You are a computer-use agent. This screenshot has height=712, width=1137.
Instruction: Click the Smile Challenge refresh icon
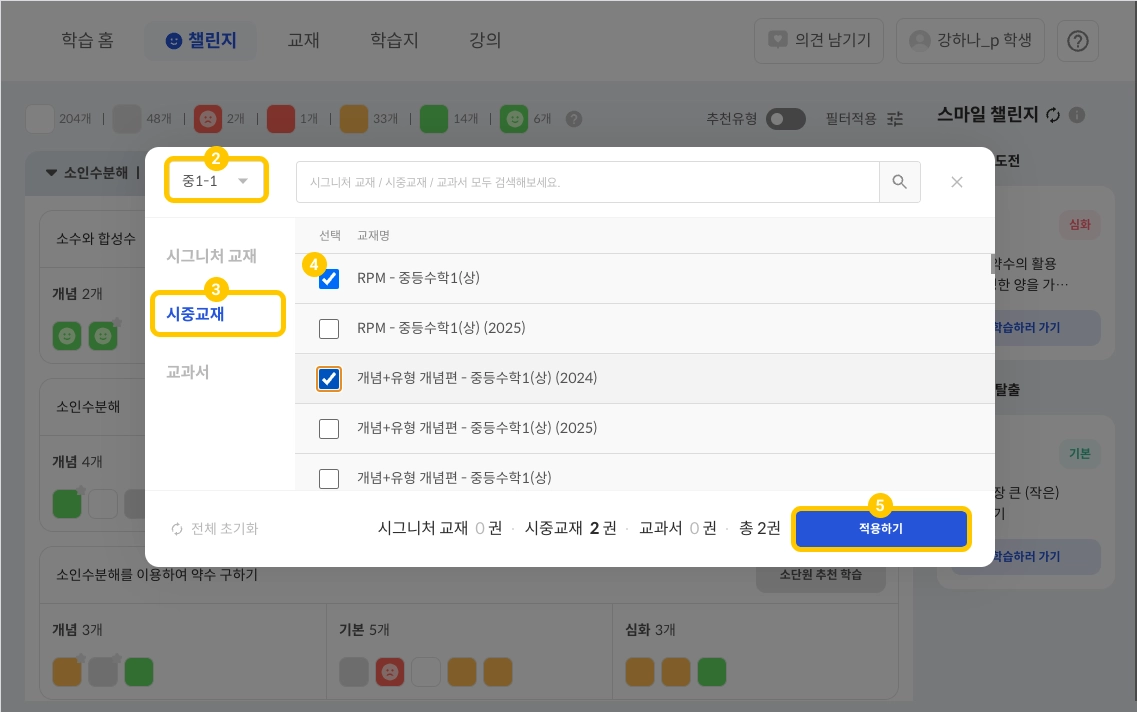(x=1053, y=115)
